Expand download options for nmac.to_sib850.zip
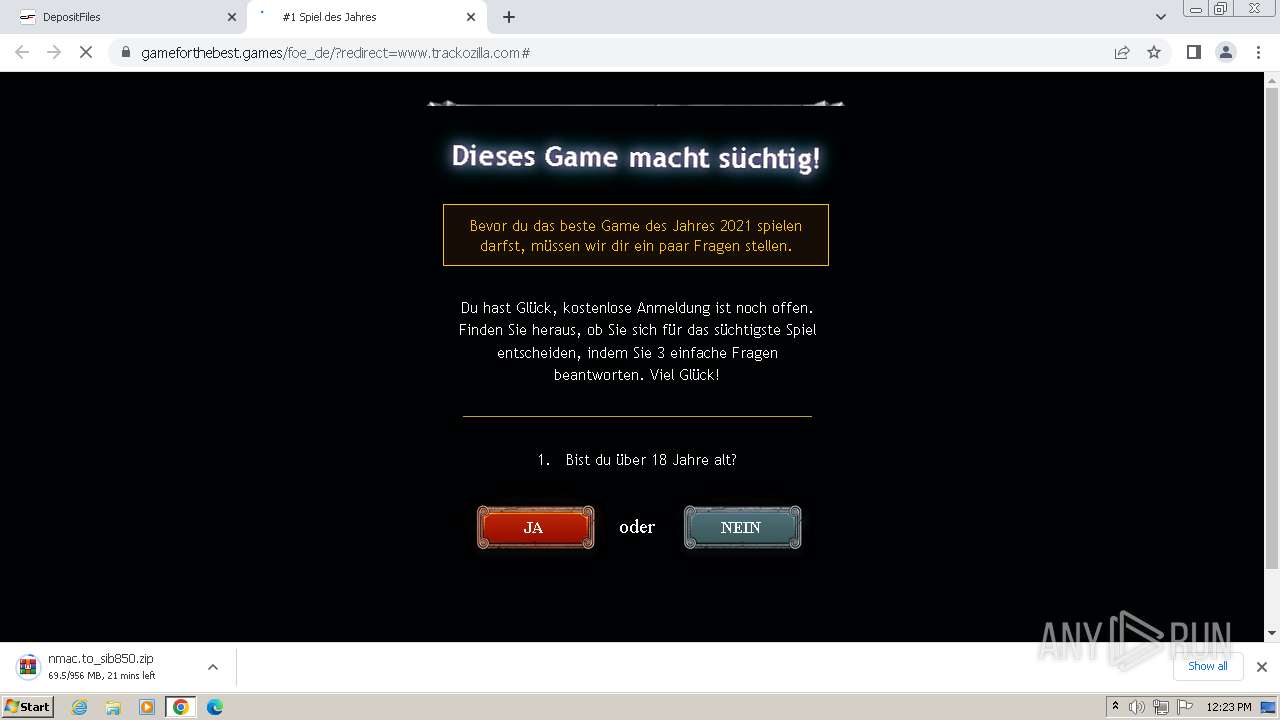 212,667
